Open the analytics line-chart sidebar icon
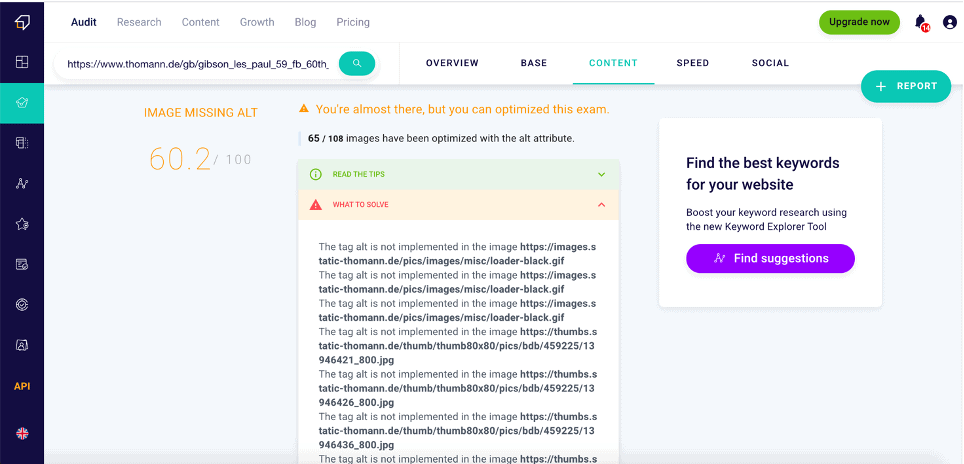The width and height of the screenshot is (964, 464). pyautogui.click(x=22, y=183)
